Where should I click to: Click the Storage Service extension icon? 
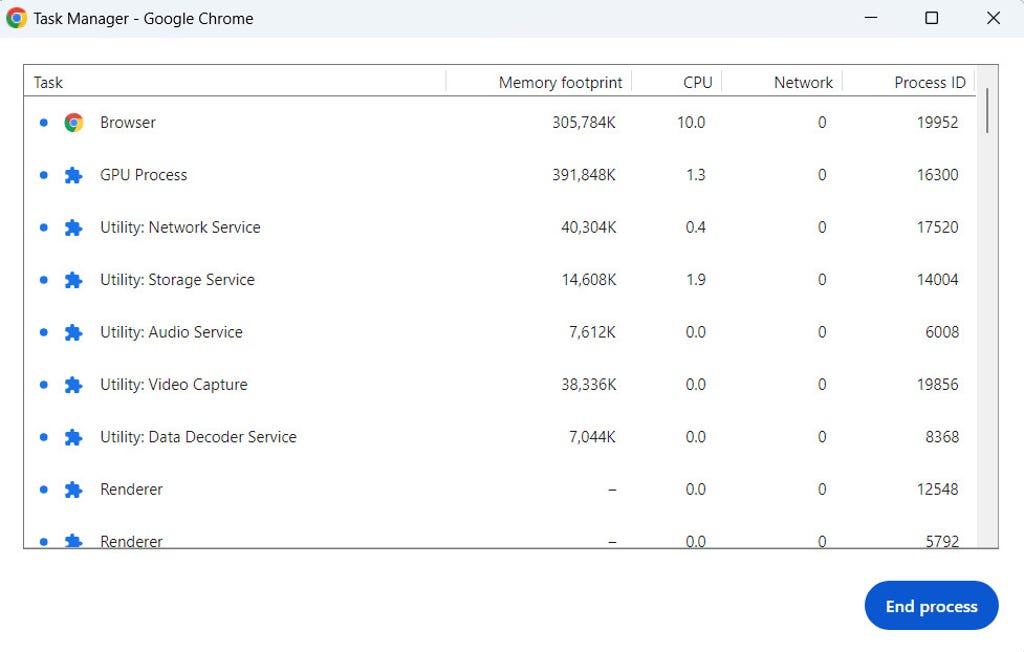(x=73, y=280)
